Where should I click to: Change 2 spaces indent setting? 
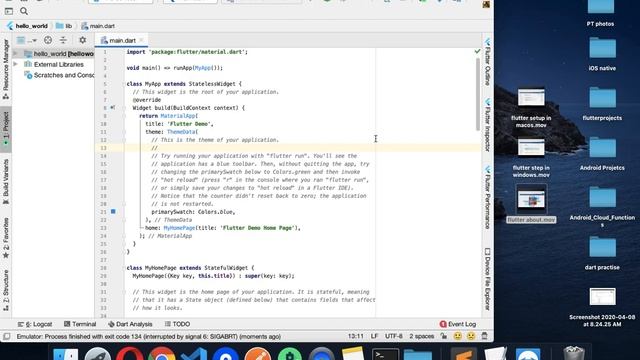(x=422, y=336)
